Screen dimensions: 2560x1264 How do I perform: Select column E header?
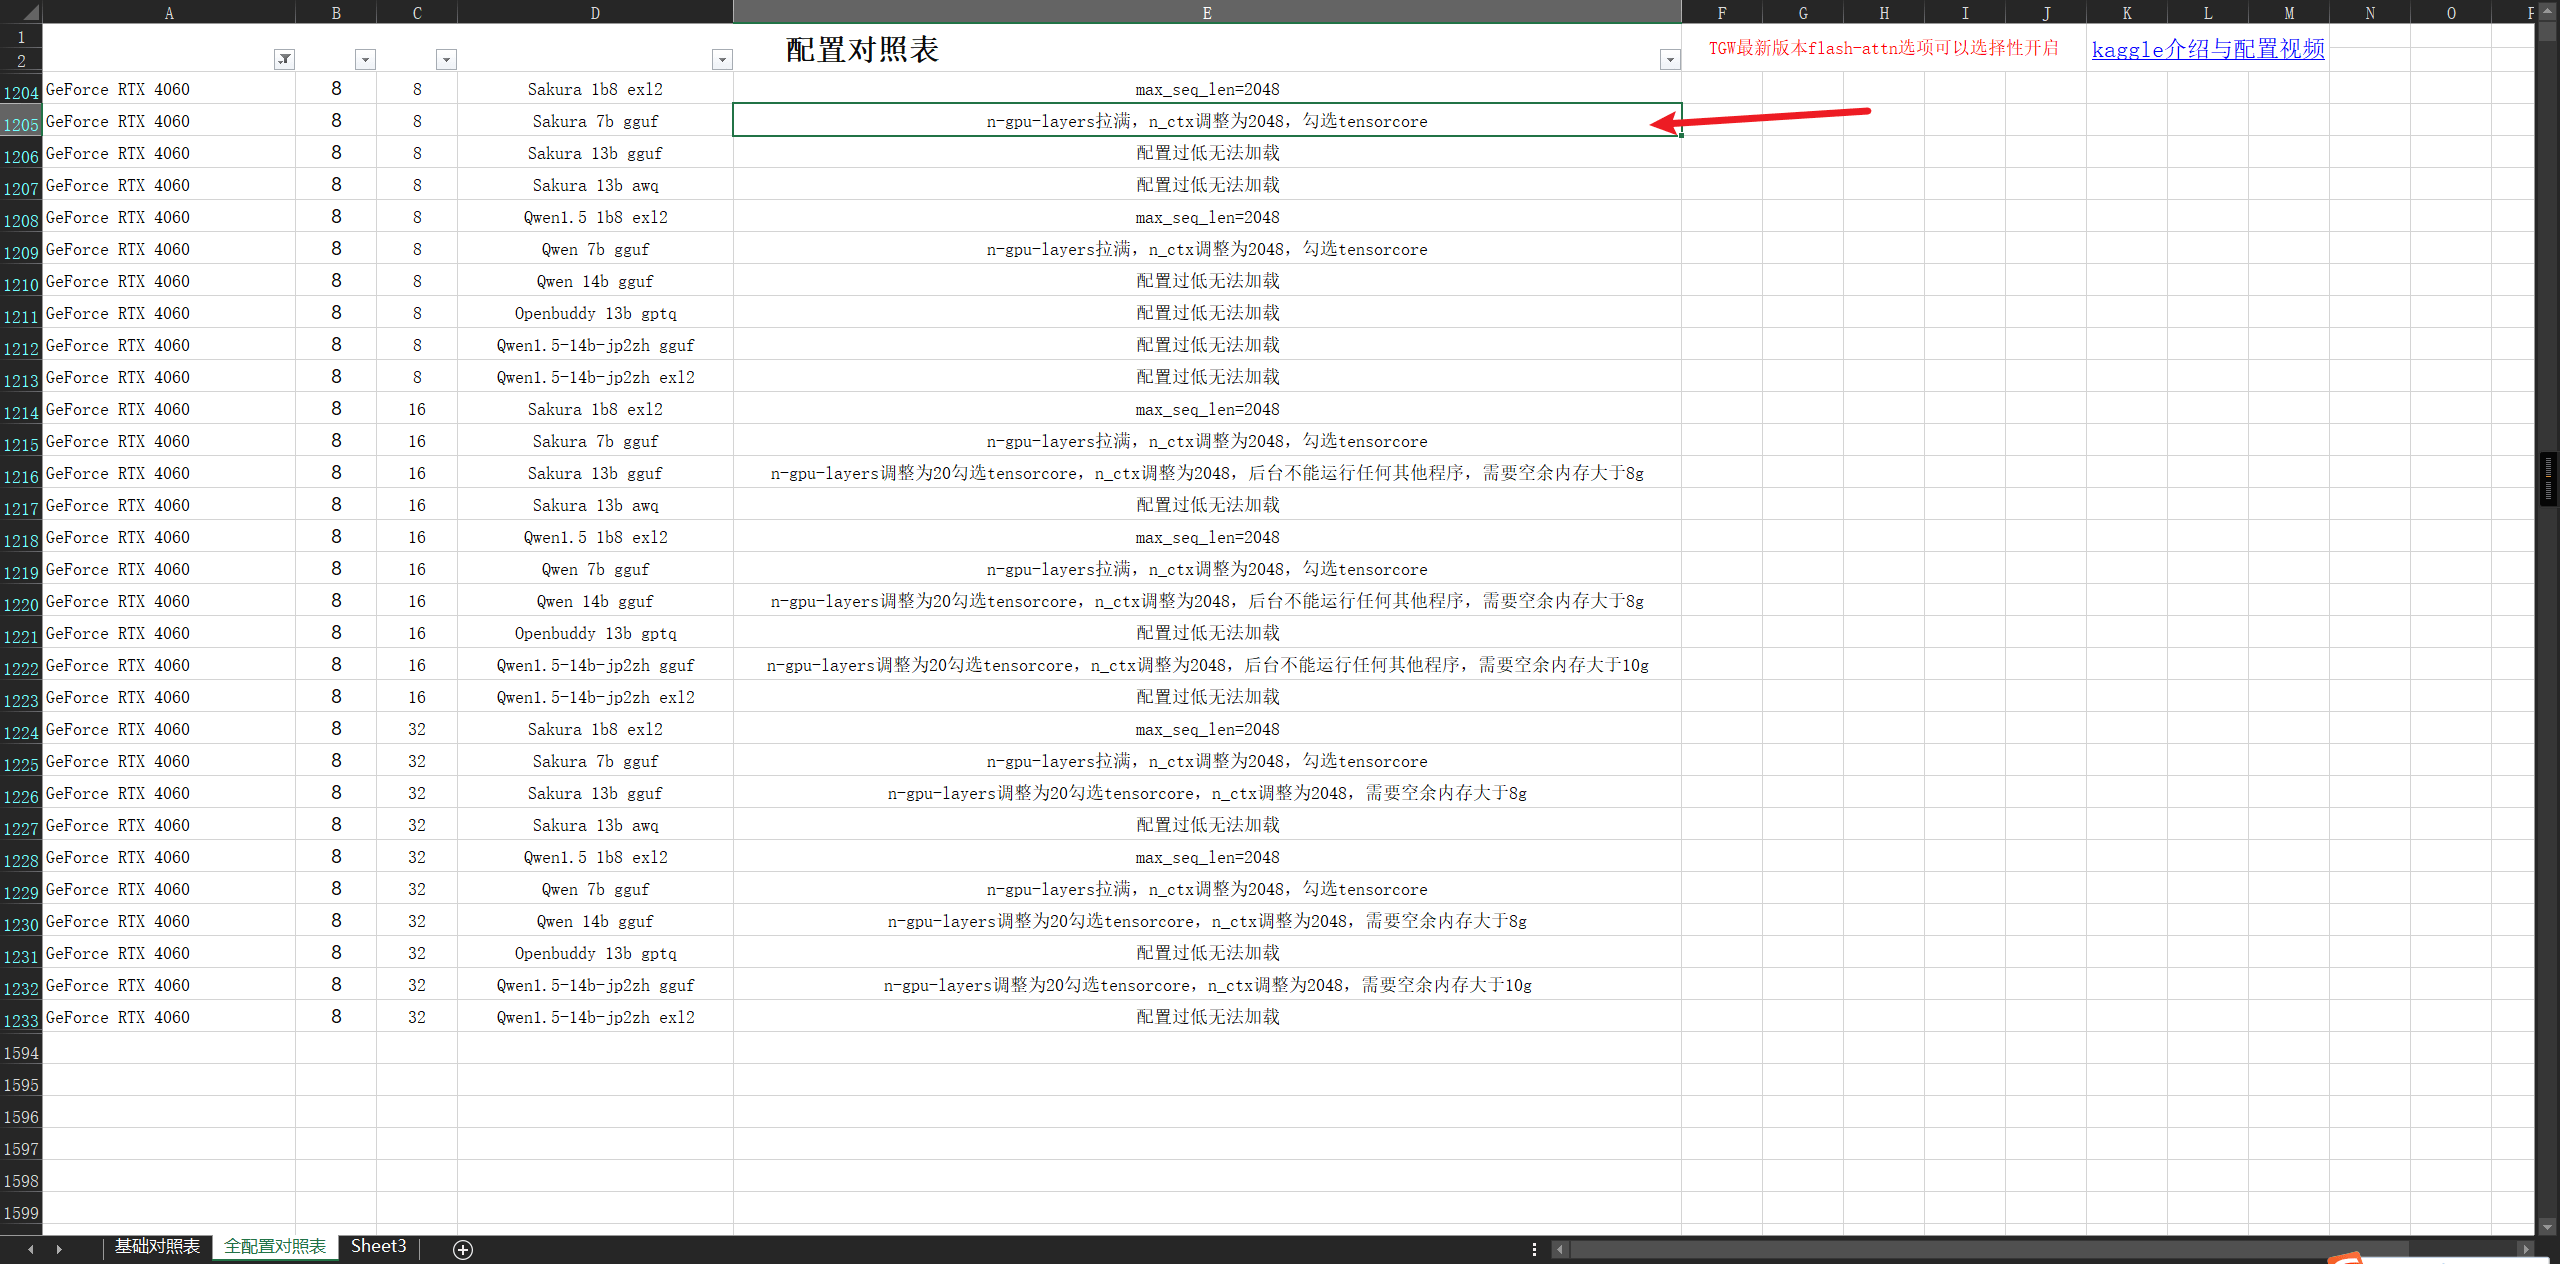tap(1207, 12)
